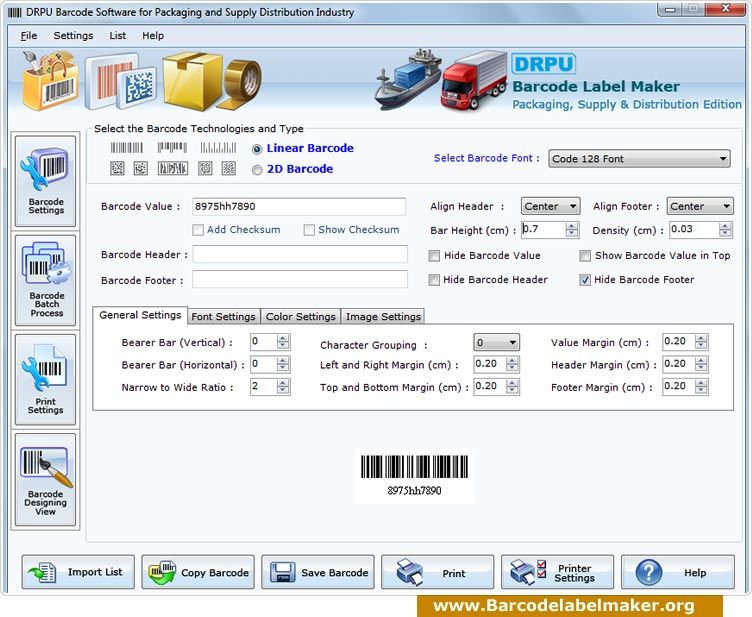Switch to the Font Settings tab
752x617 pixels.
coord(223,316)
